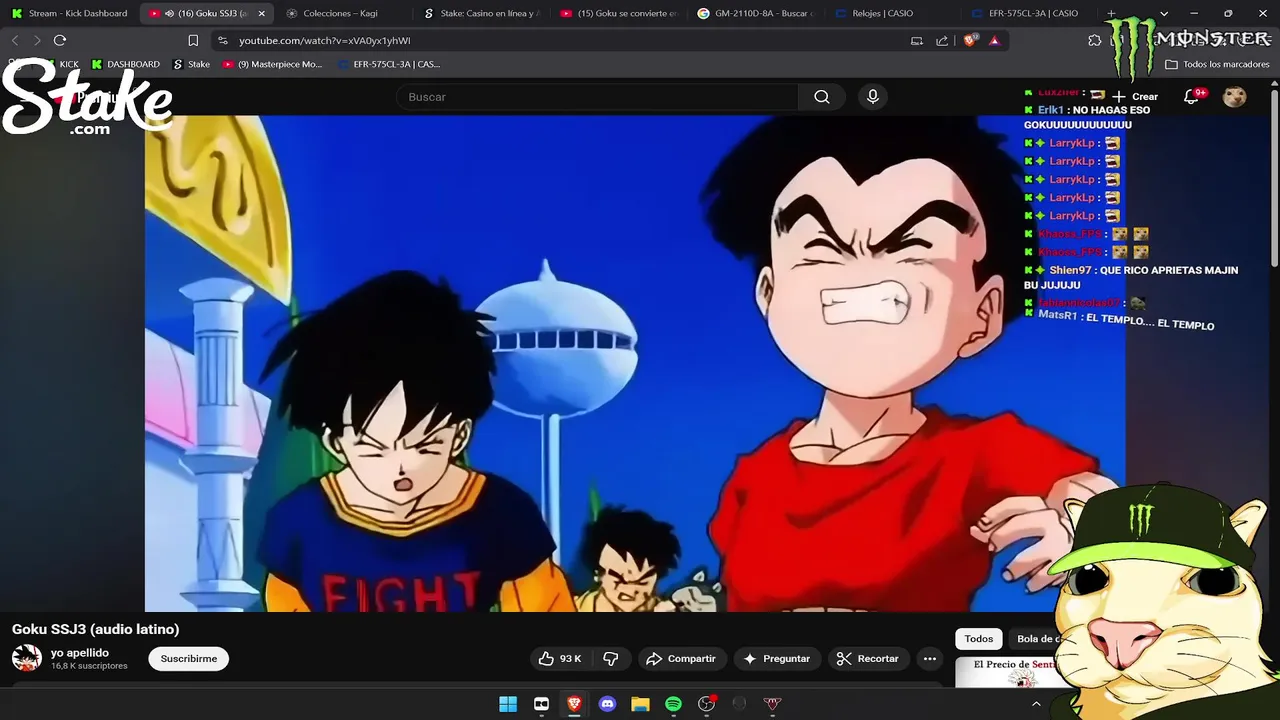
Task: Expand the system tray hidden icons chevron
Action: pyautogui.click(x=1036, y=704)
